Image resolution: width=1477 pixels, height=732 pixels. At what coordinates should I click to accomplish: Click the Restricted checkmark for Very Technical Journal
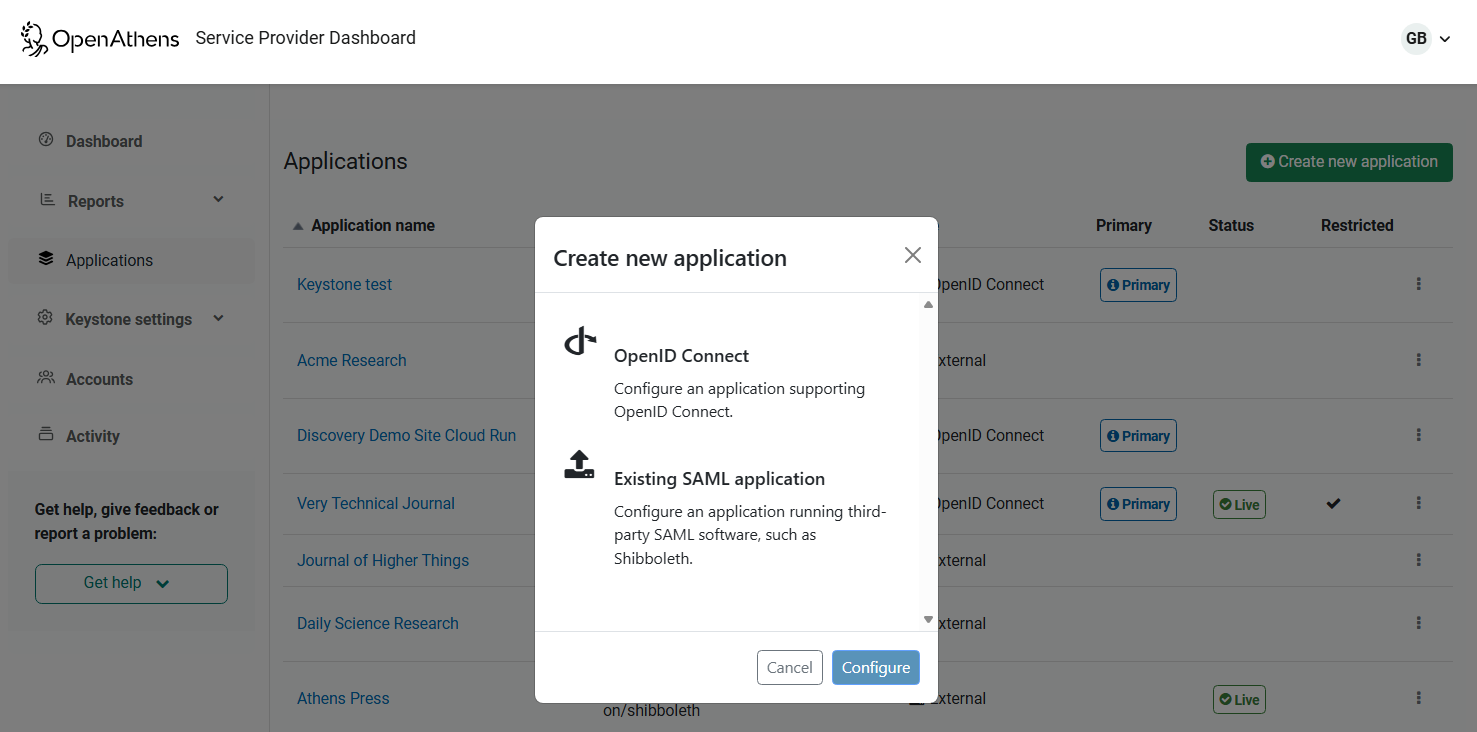coord(1333,504)
